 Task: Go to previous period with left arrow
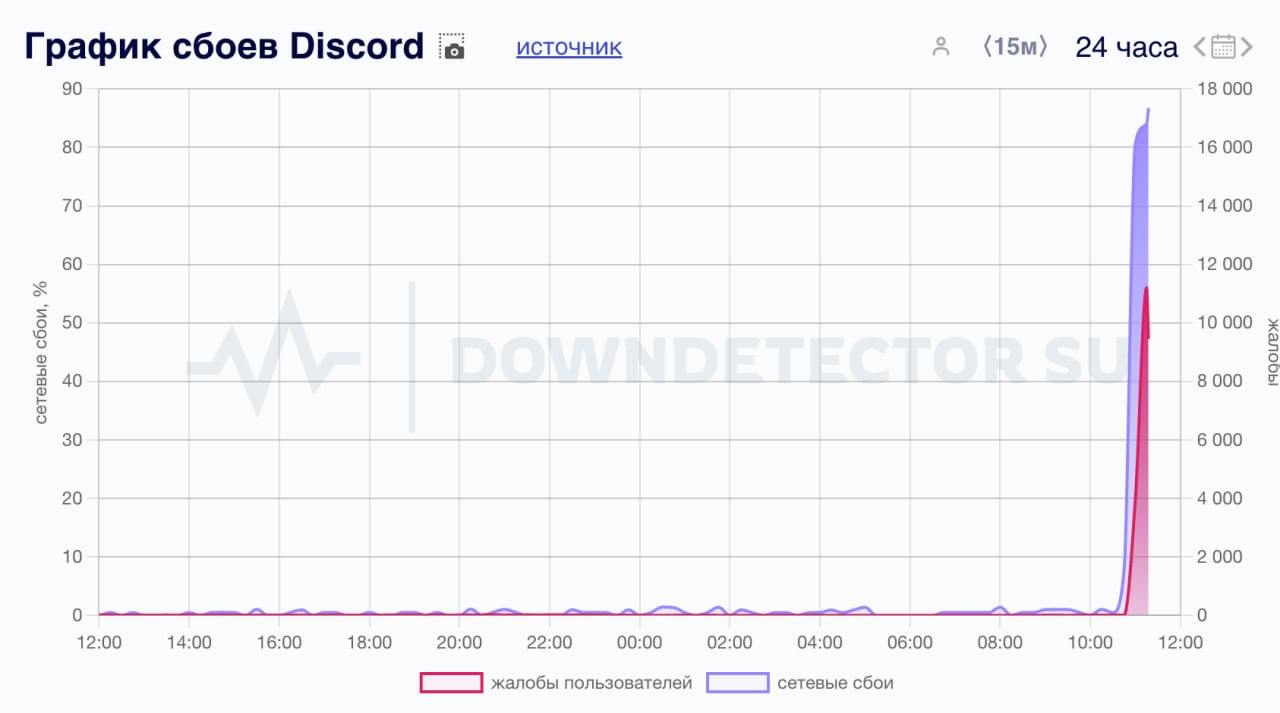[1201, 46]
